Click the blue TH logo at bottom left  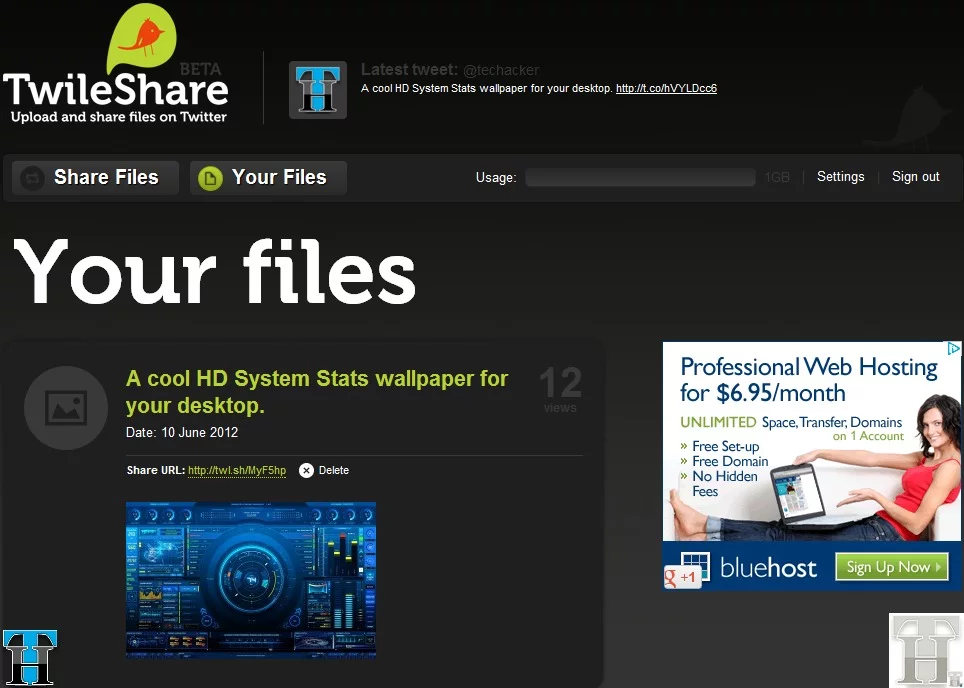(29, 658)
